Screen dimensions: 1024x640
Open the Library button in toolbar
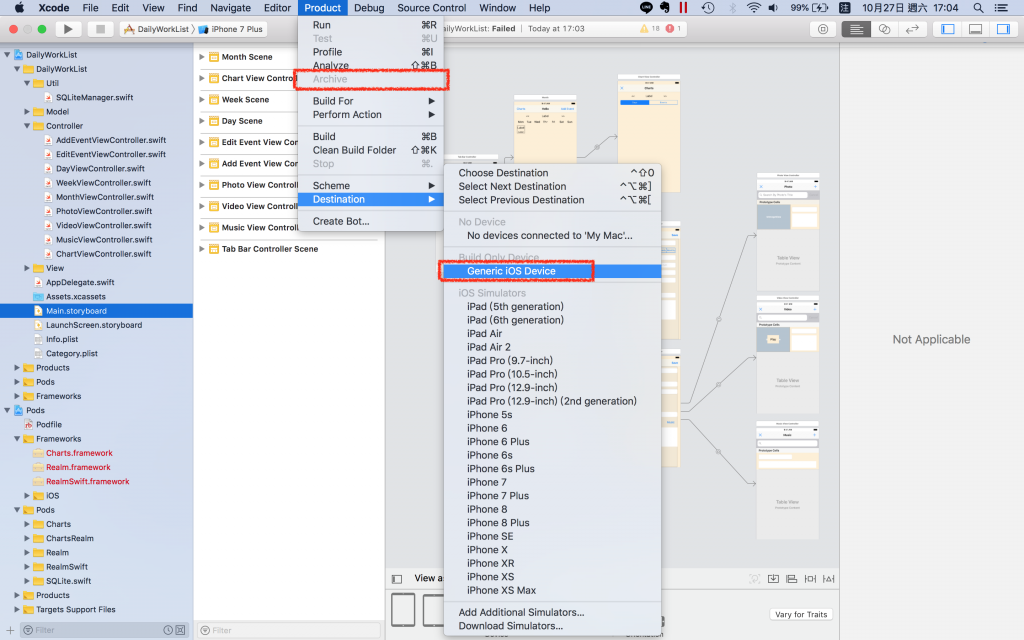point(823,29)
